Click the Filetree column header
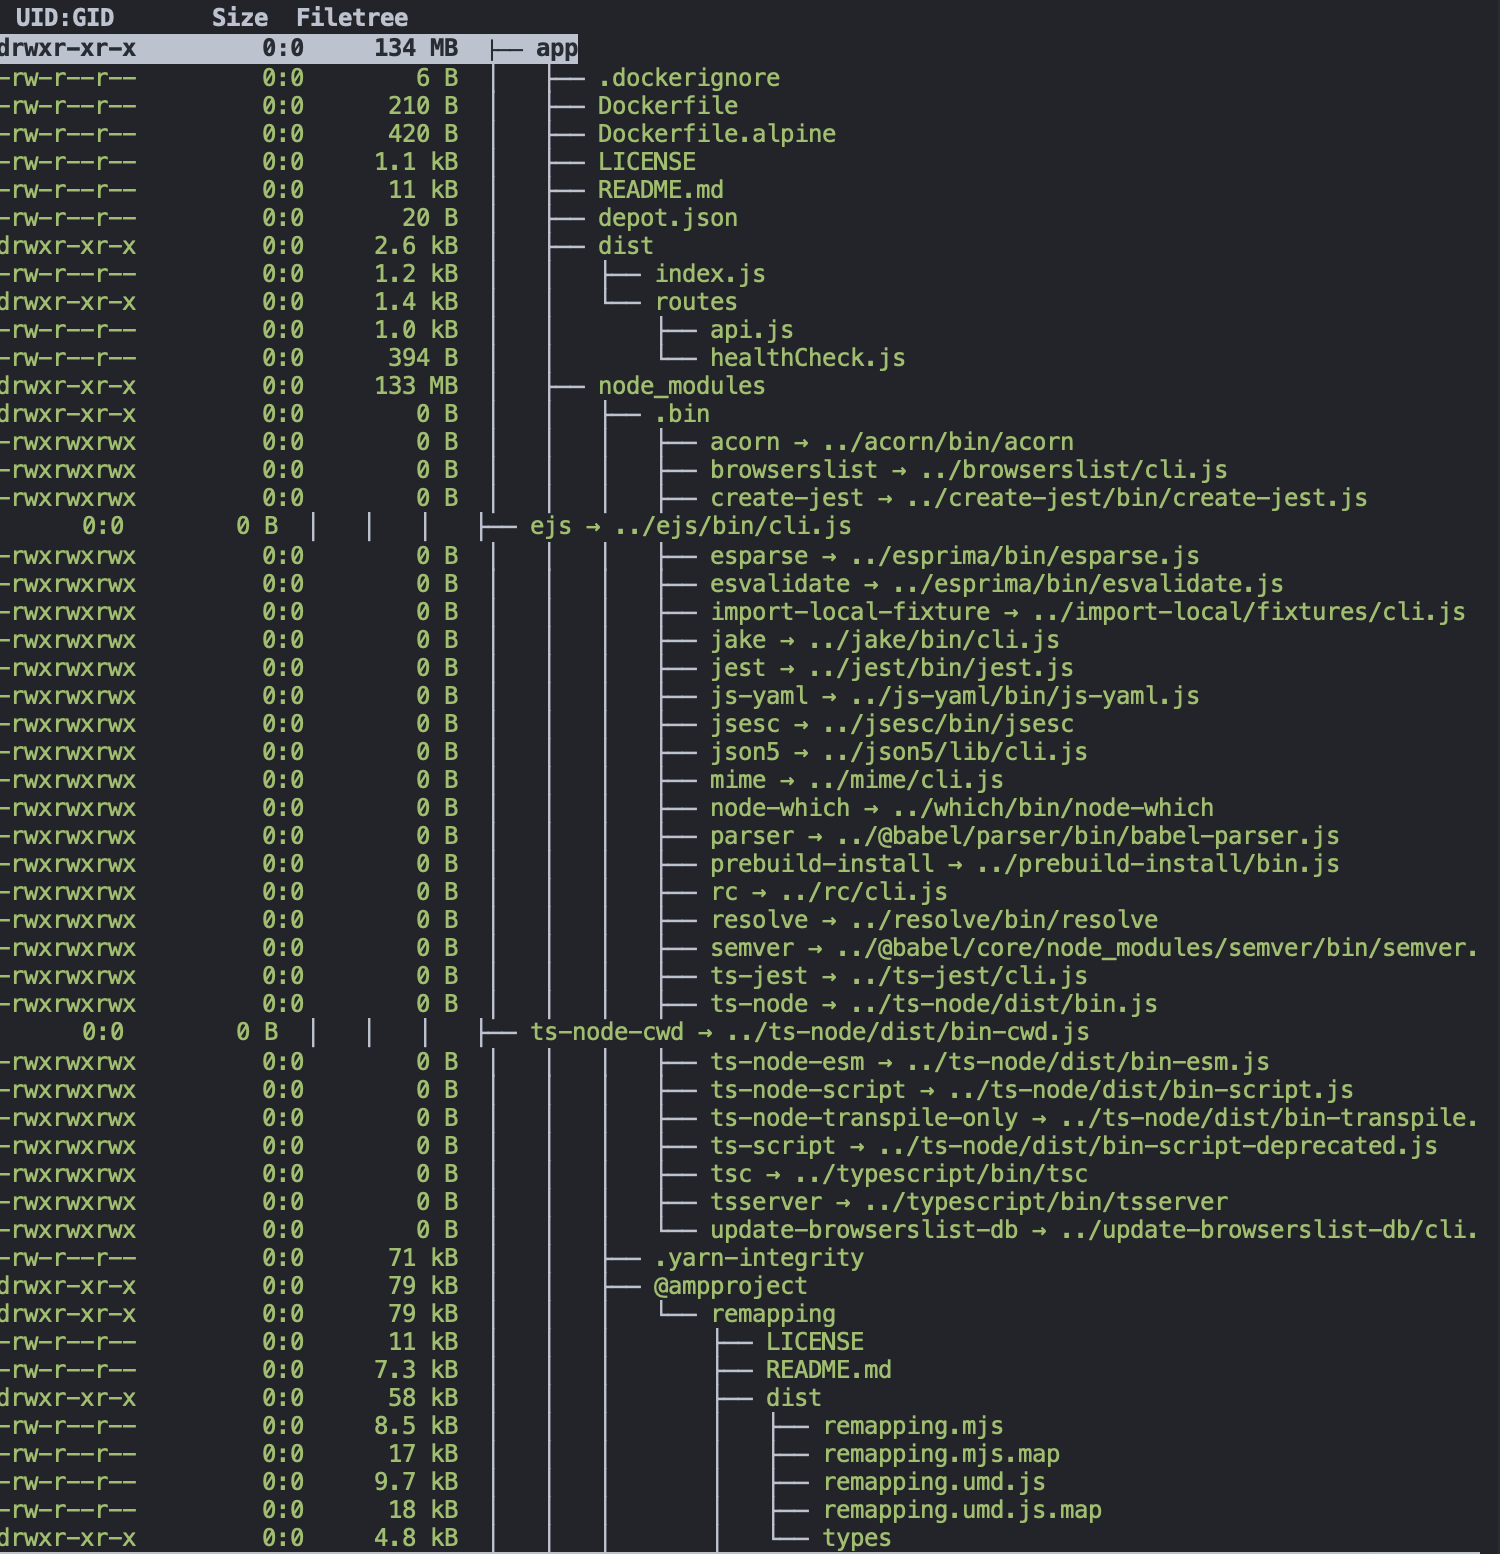Viewport: 1500px width, 1554px height. [x=352, y=18]
